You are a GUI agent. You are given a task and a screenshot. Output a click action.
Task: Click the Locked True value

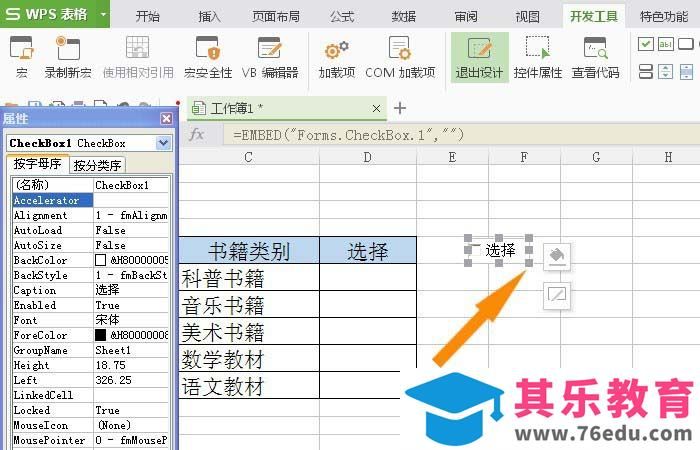coord(131,410)
